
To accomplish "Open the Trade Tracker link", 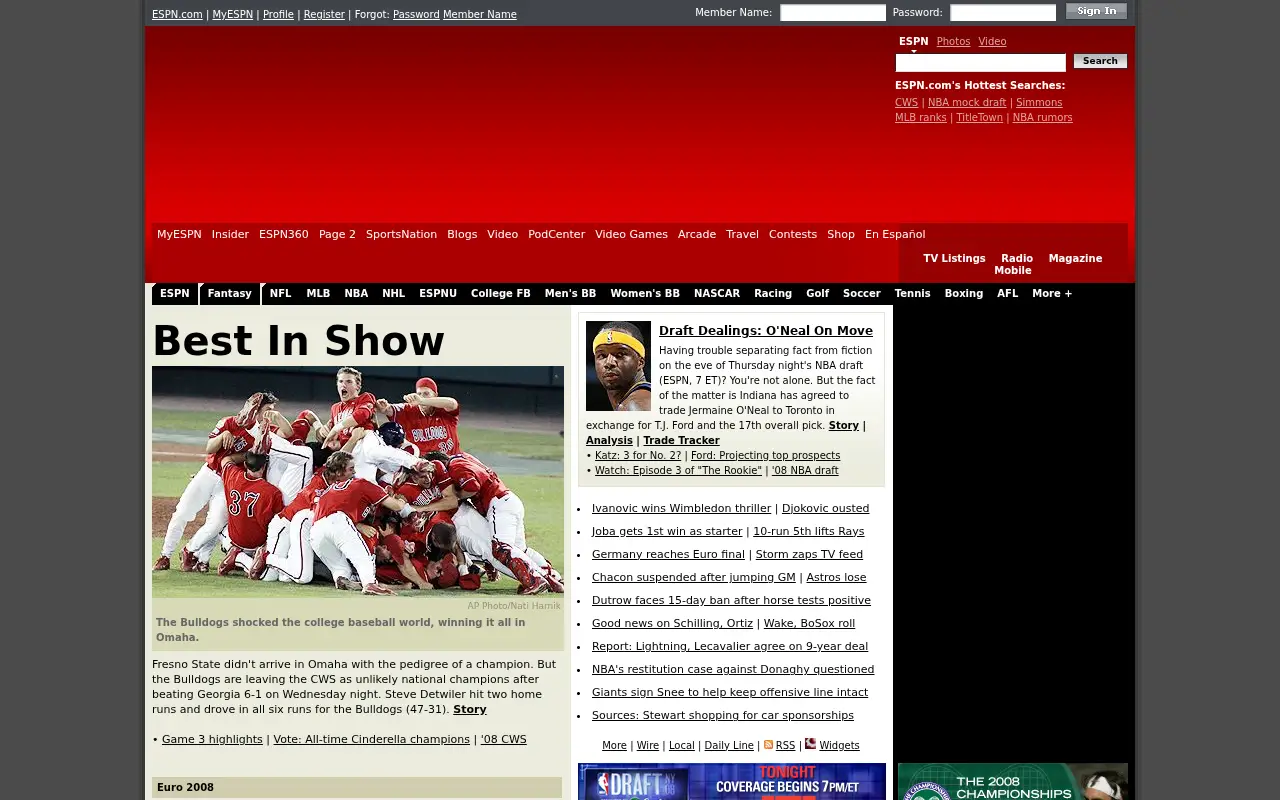I will pyautogui.click(x=681, y=441).
